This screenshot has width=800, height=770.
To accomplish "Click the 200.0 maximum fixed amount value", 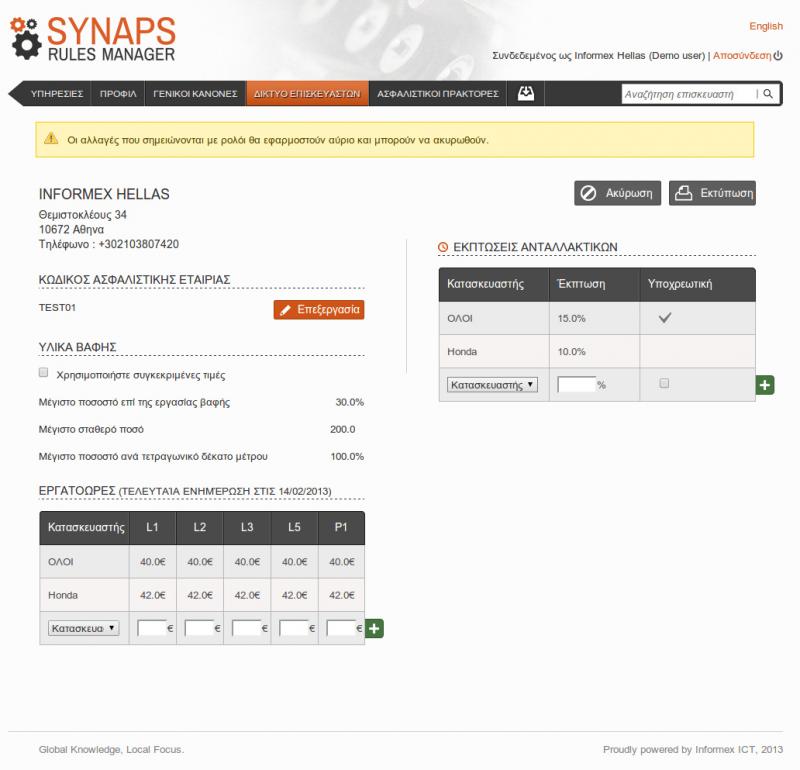I will [342, 429].
